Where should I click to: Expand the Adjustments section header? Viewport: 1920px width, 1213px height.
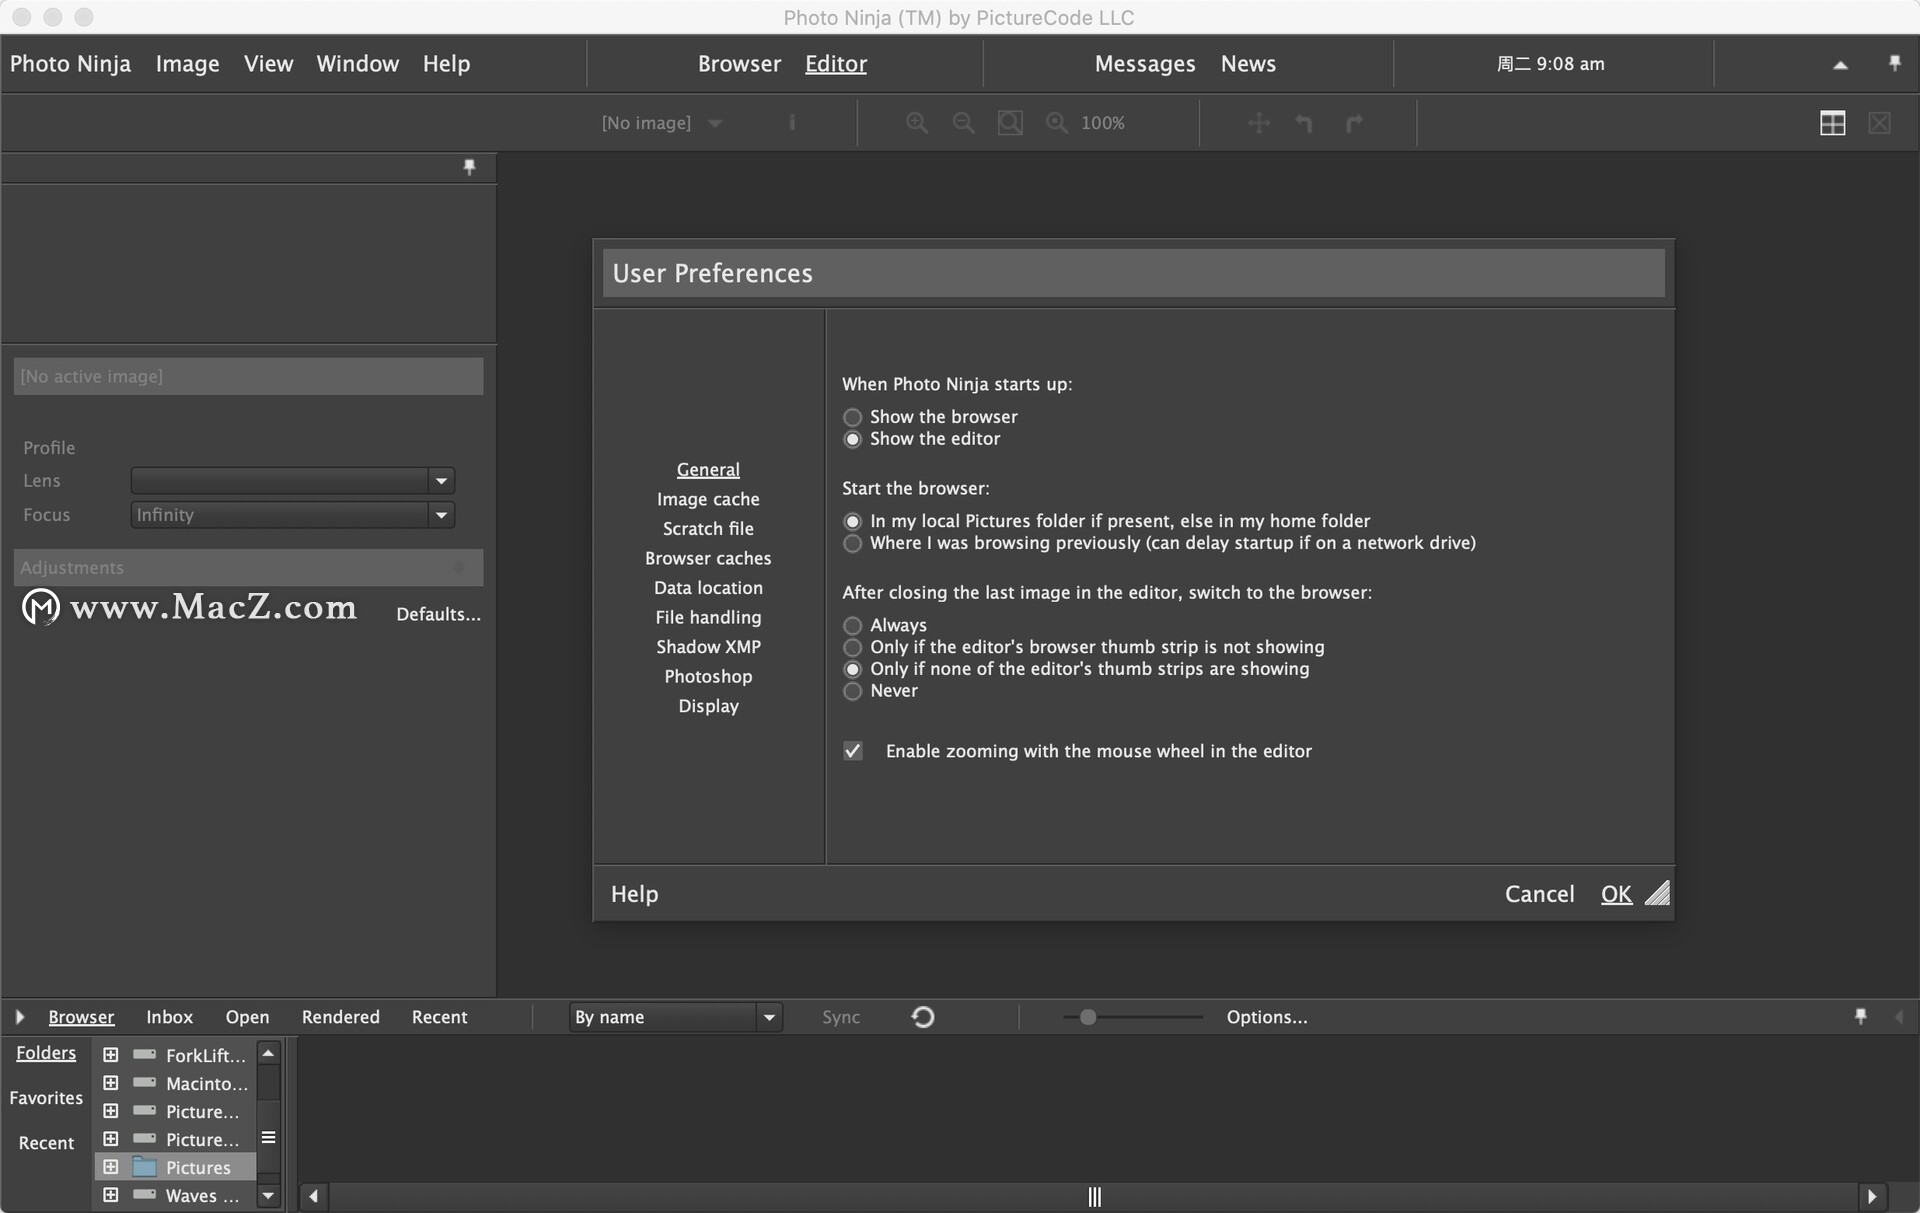pos(248,567)
